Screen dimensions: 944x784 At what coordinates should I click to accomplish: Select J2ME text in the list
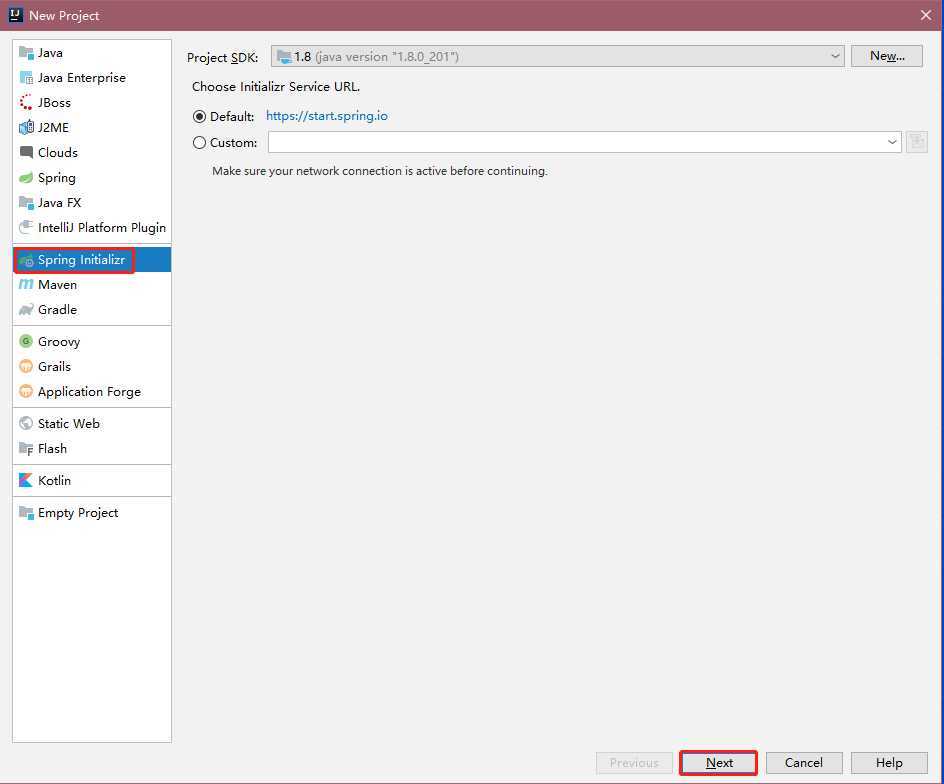(54, 128)
